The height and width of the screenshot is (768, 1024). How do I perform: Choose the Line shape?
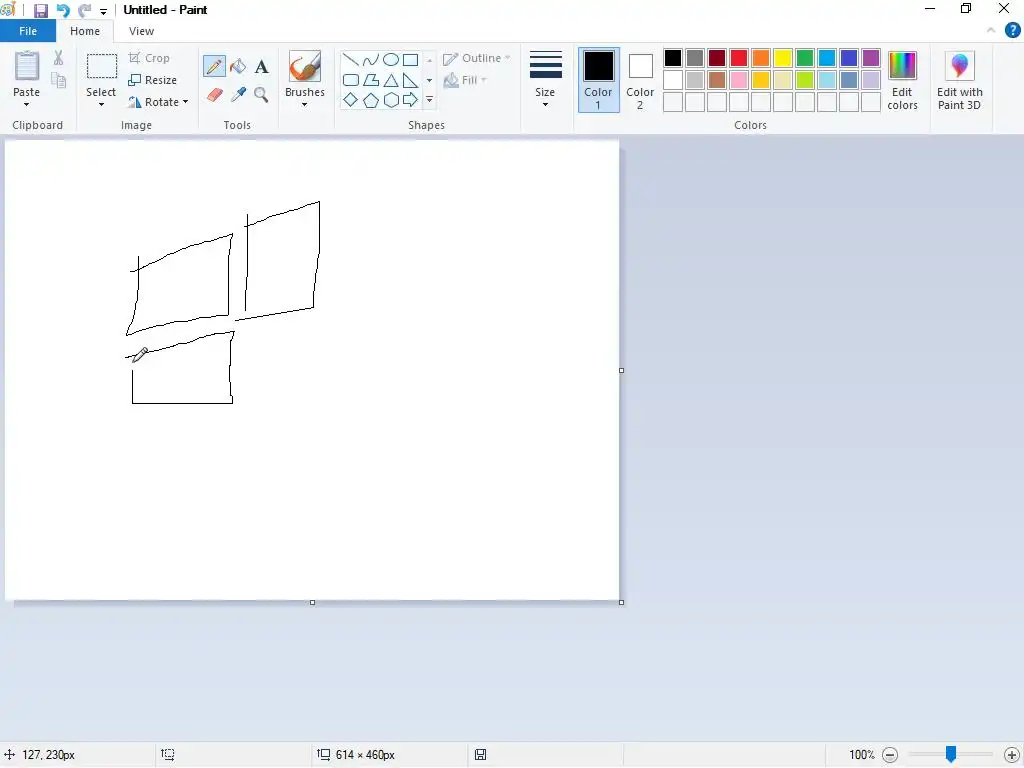click(351, 60)
